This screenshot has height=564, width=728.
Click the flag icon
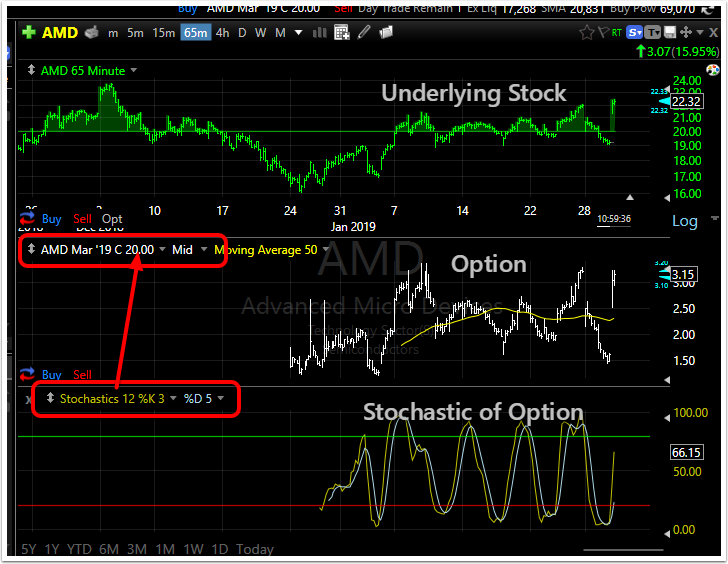[604, 32]
